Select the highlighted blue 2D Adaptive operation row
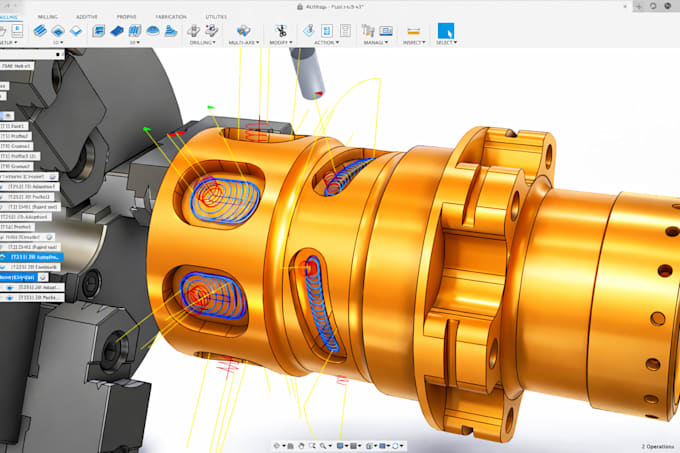 coord(32,257)
